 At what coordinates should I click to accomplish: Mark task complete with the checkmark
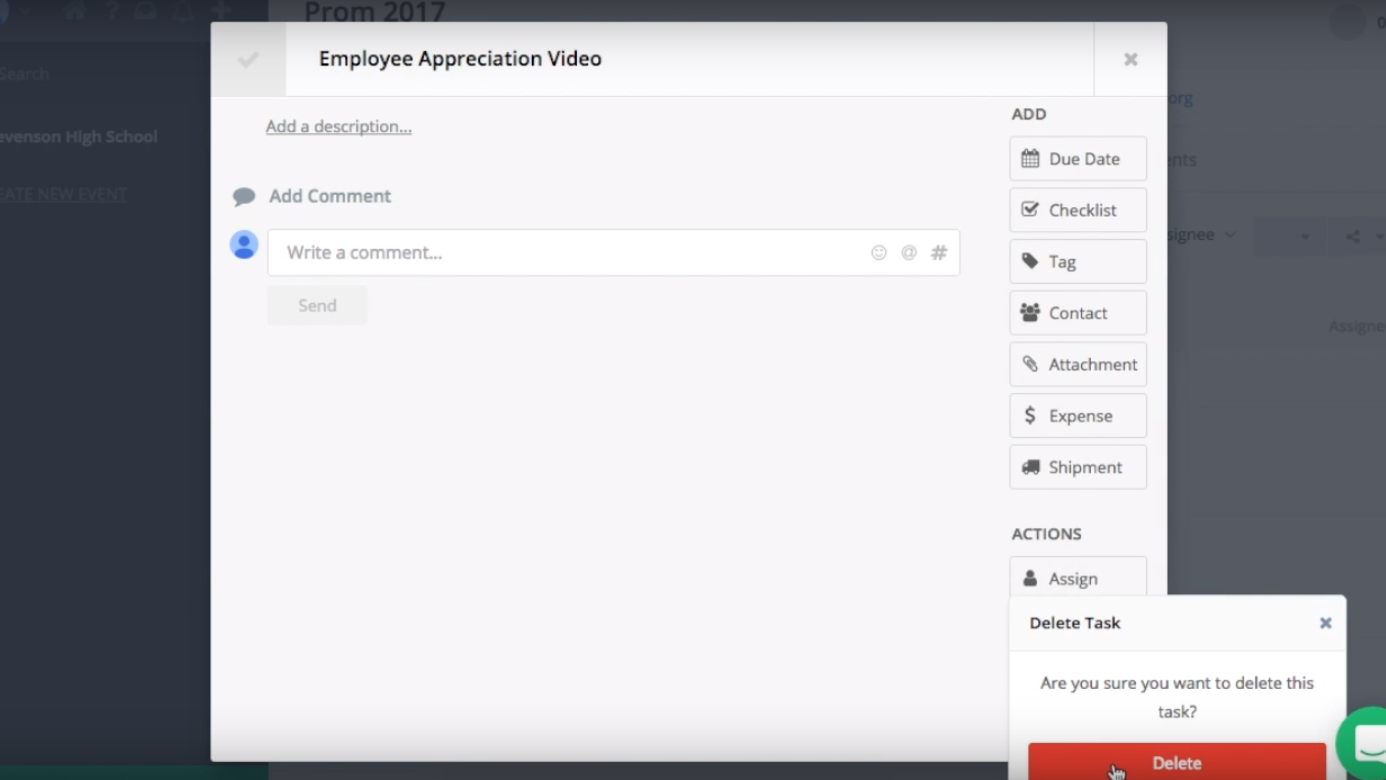(x=248, y=60)
